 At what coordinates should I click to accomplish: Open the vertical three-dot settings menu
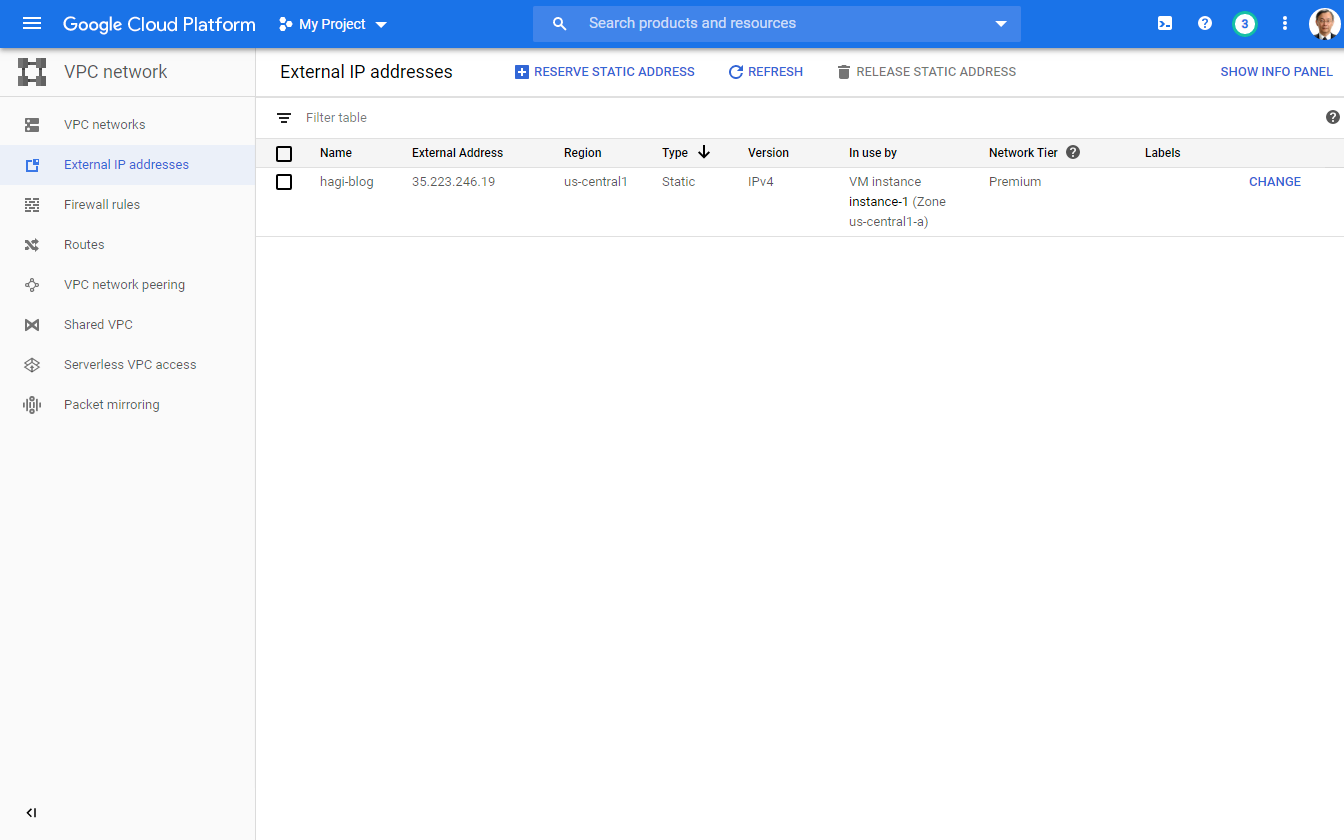point(1285,24)
